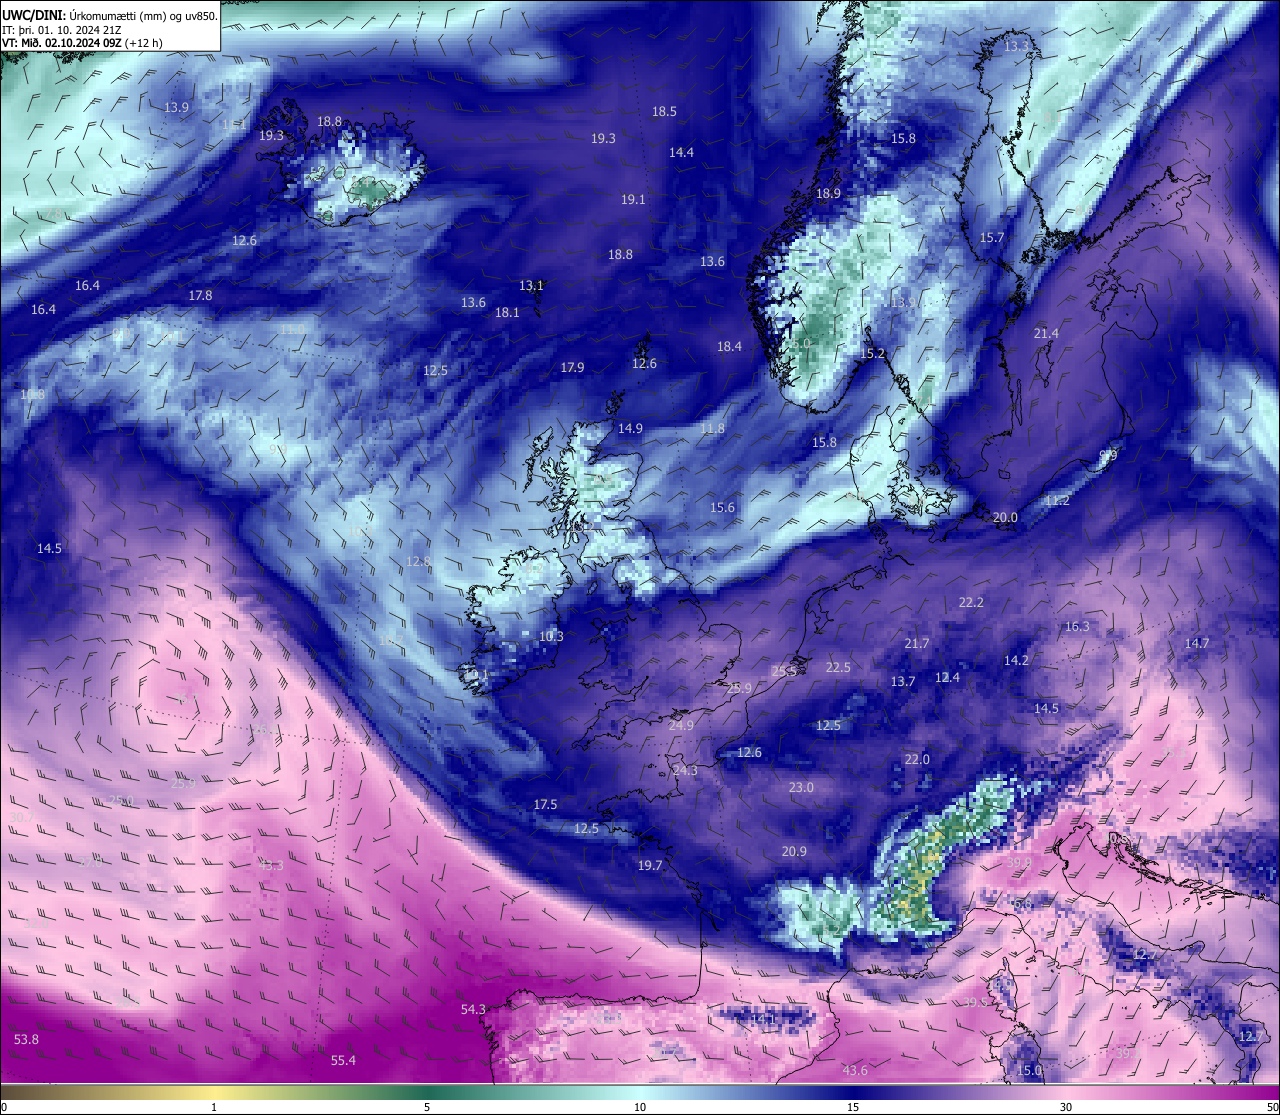The image size is (1280, 1115).
Task: Click the 14.4 value label
Action: [x=681, y=152]
